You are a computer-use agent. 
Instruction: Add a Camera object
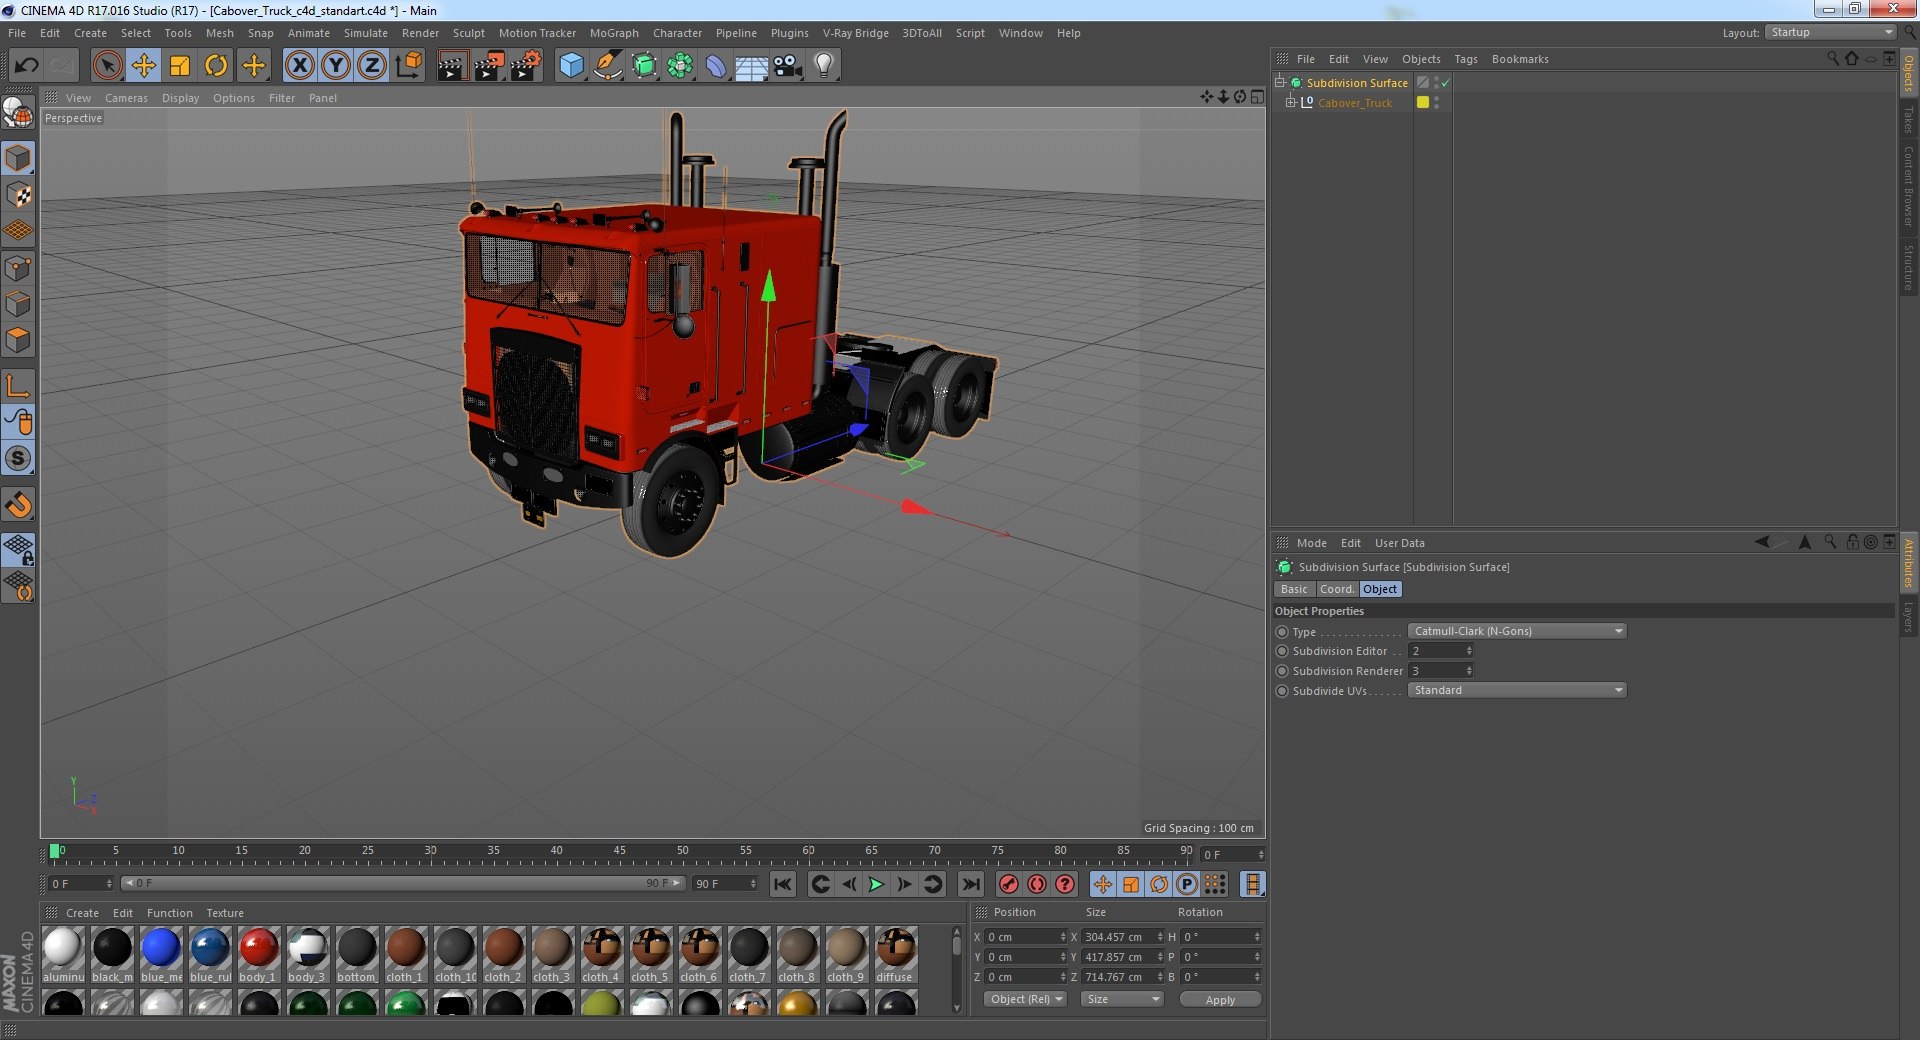[787, 66]
